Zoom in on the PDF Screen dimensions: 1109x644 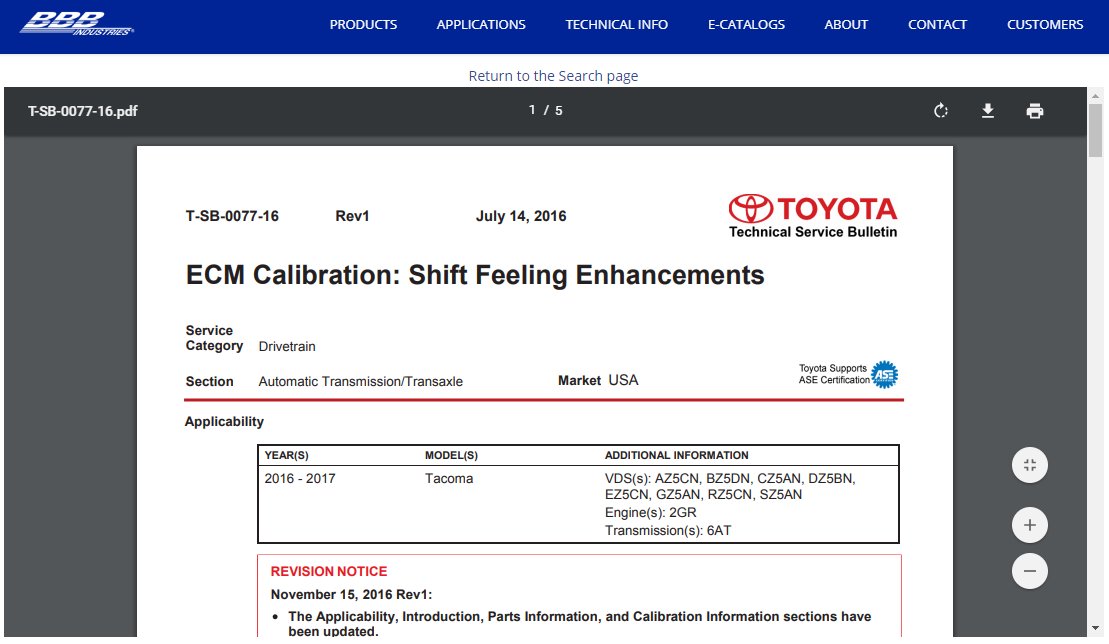[x=1030, y=525]
